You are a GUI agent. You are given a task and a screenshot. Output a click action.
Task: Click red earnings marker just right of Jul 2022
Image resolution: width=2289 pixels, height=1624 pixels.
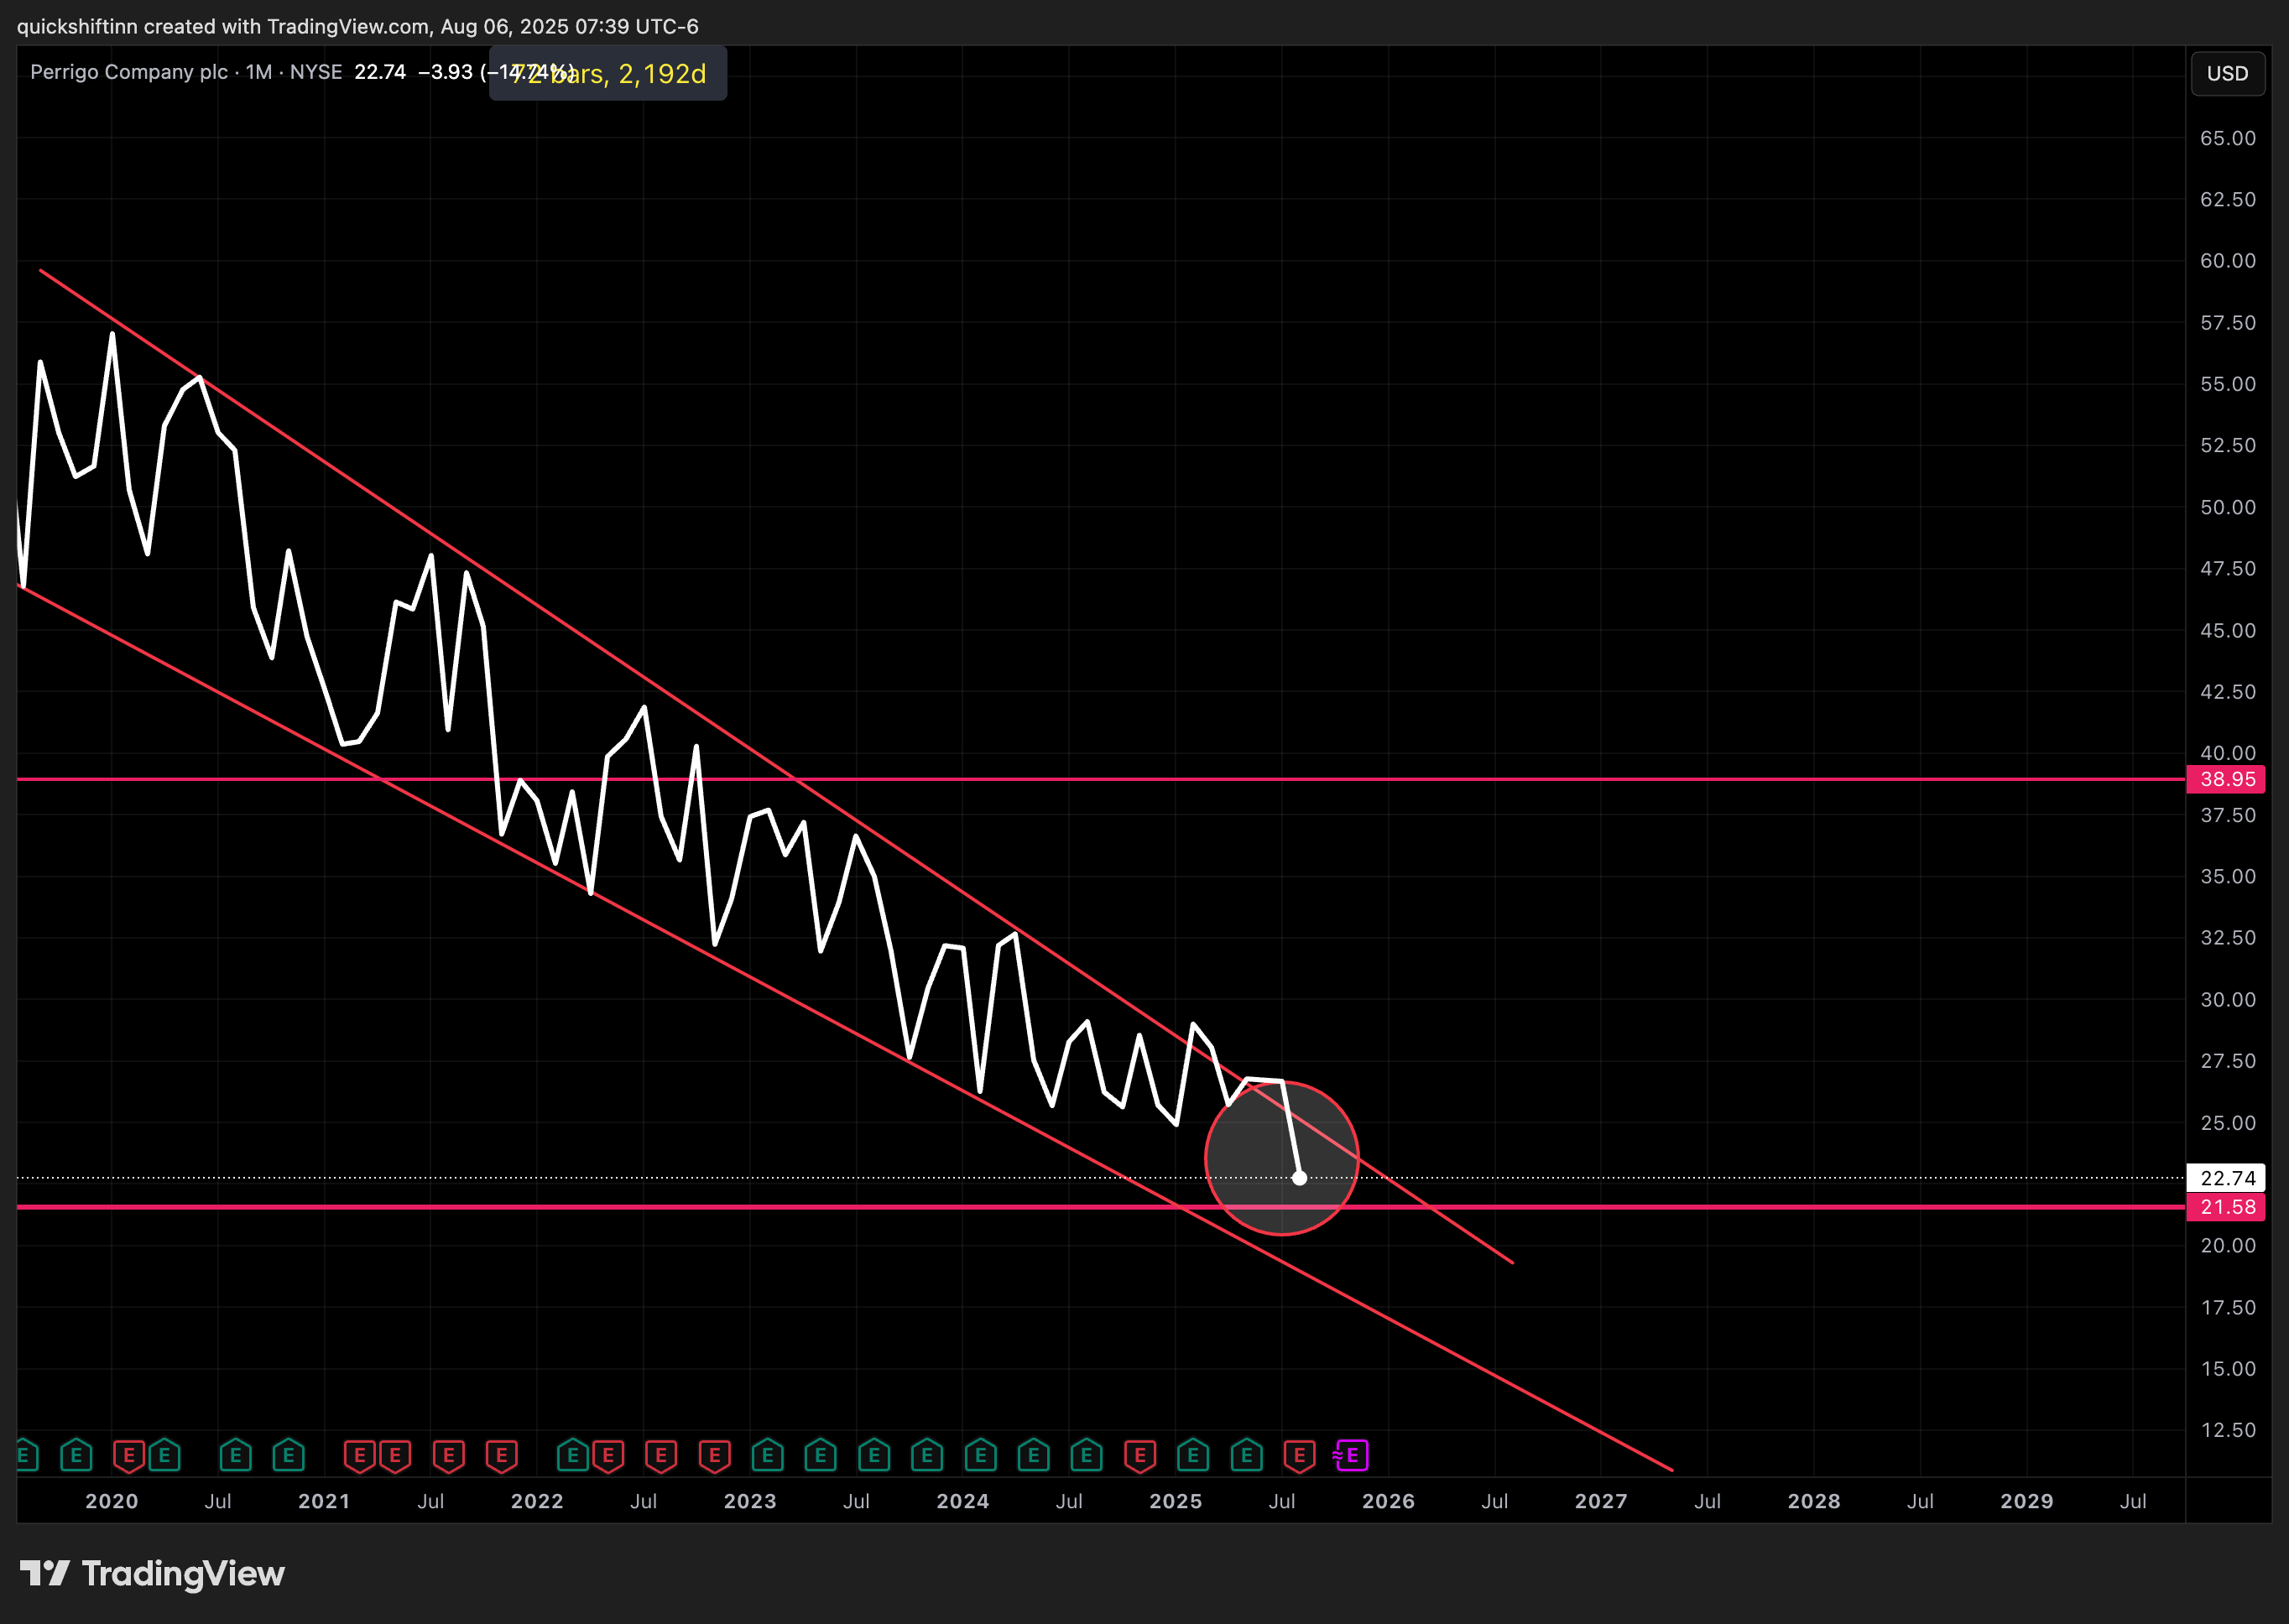[x=661, y=1455]
